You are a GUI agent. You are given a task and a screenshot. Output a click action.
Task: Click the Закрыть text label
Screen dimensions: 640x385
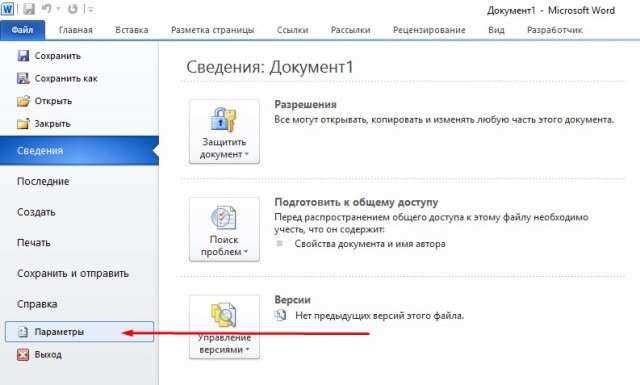coord(52,123)
